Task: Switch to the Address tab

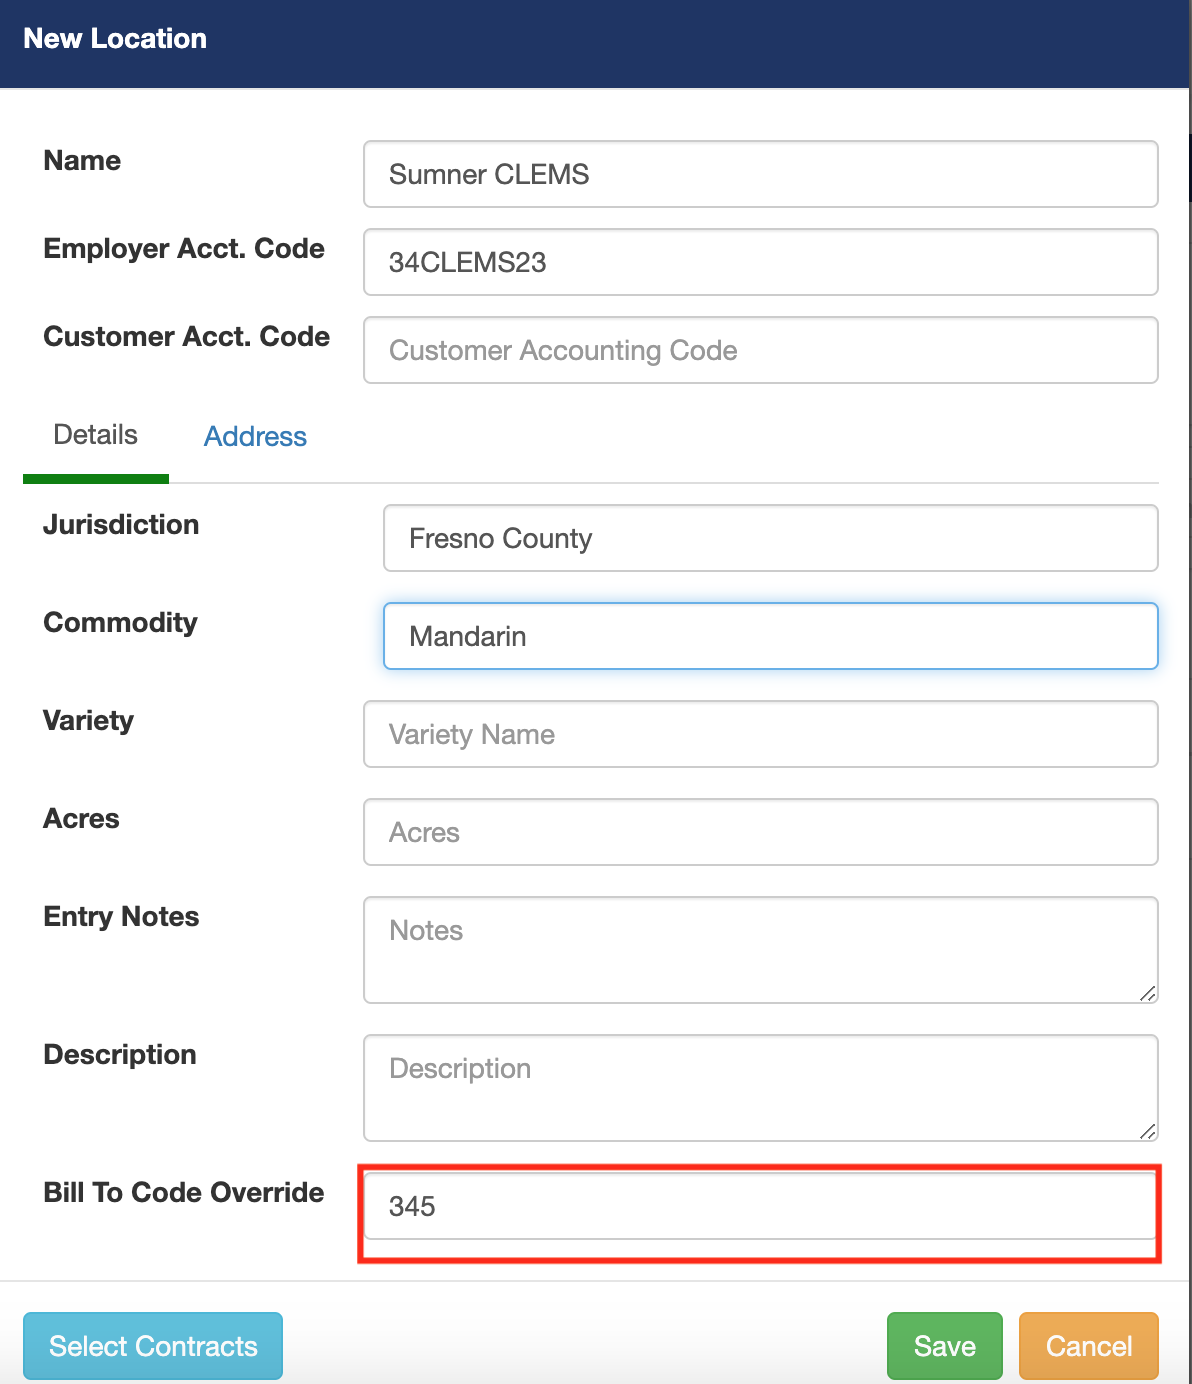Action: [255, 437]
